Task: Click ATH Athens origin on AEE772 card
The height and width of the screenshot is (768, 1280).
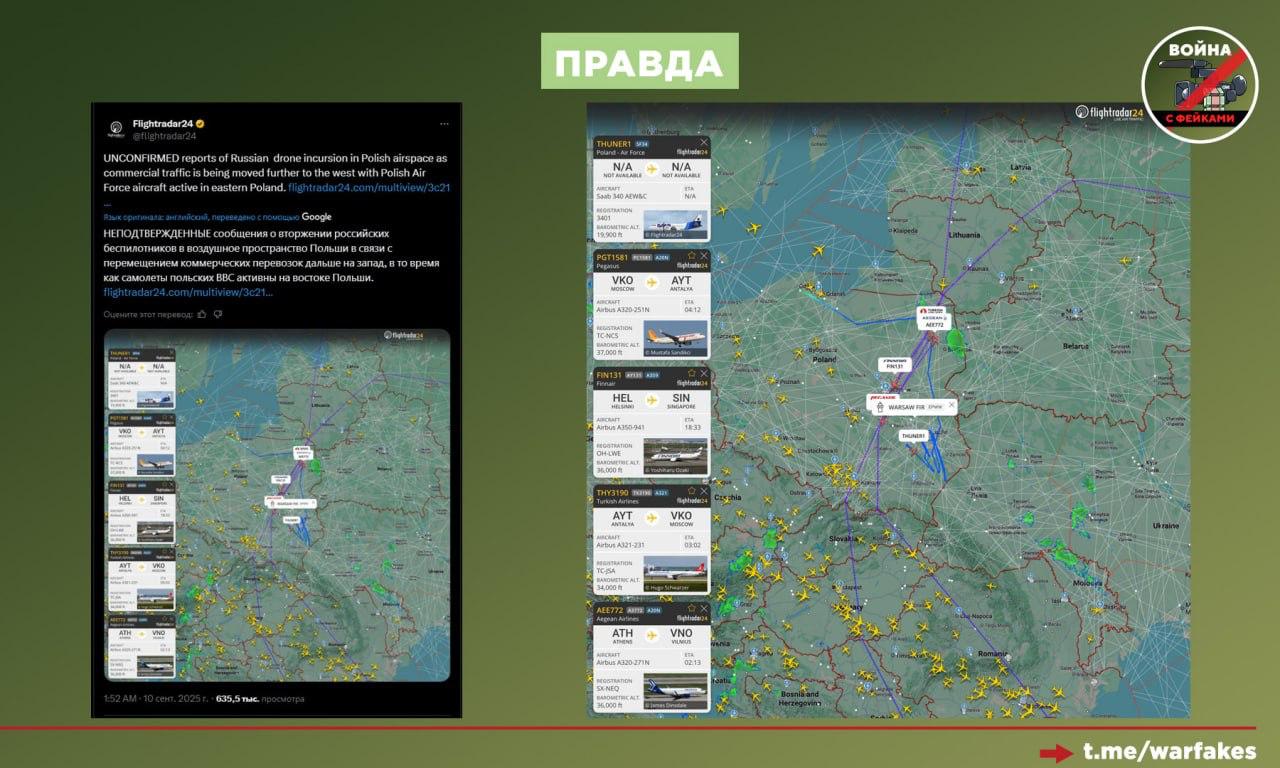Action: pos(622,636)
